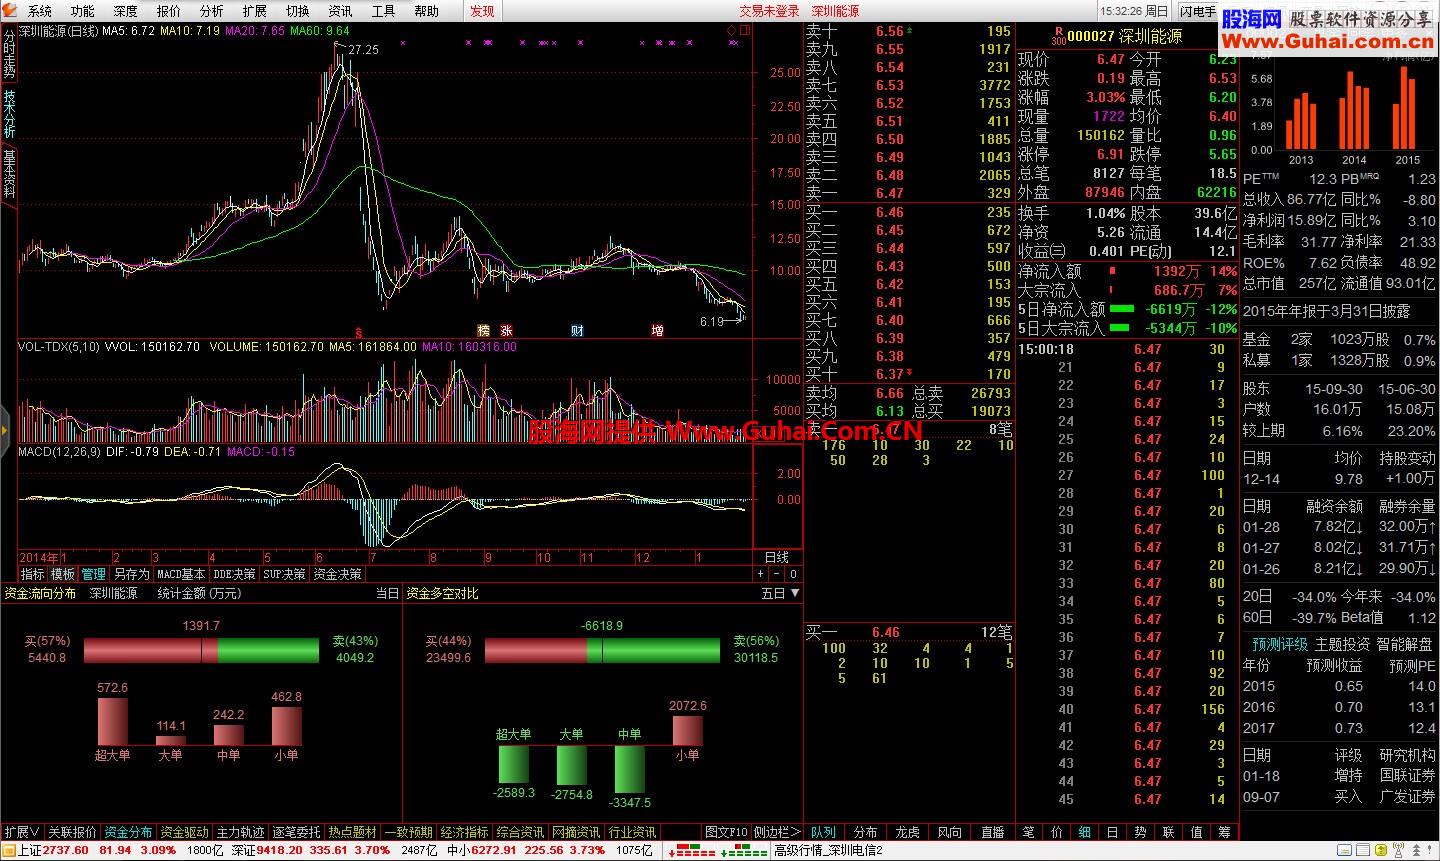The height and width of the screenshot is (861, 1440).
Task: Open the 五日 period dropdown arrow
Action: click(795, 593)
